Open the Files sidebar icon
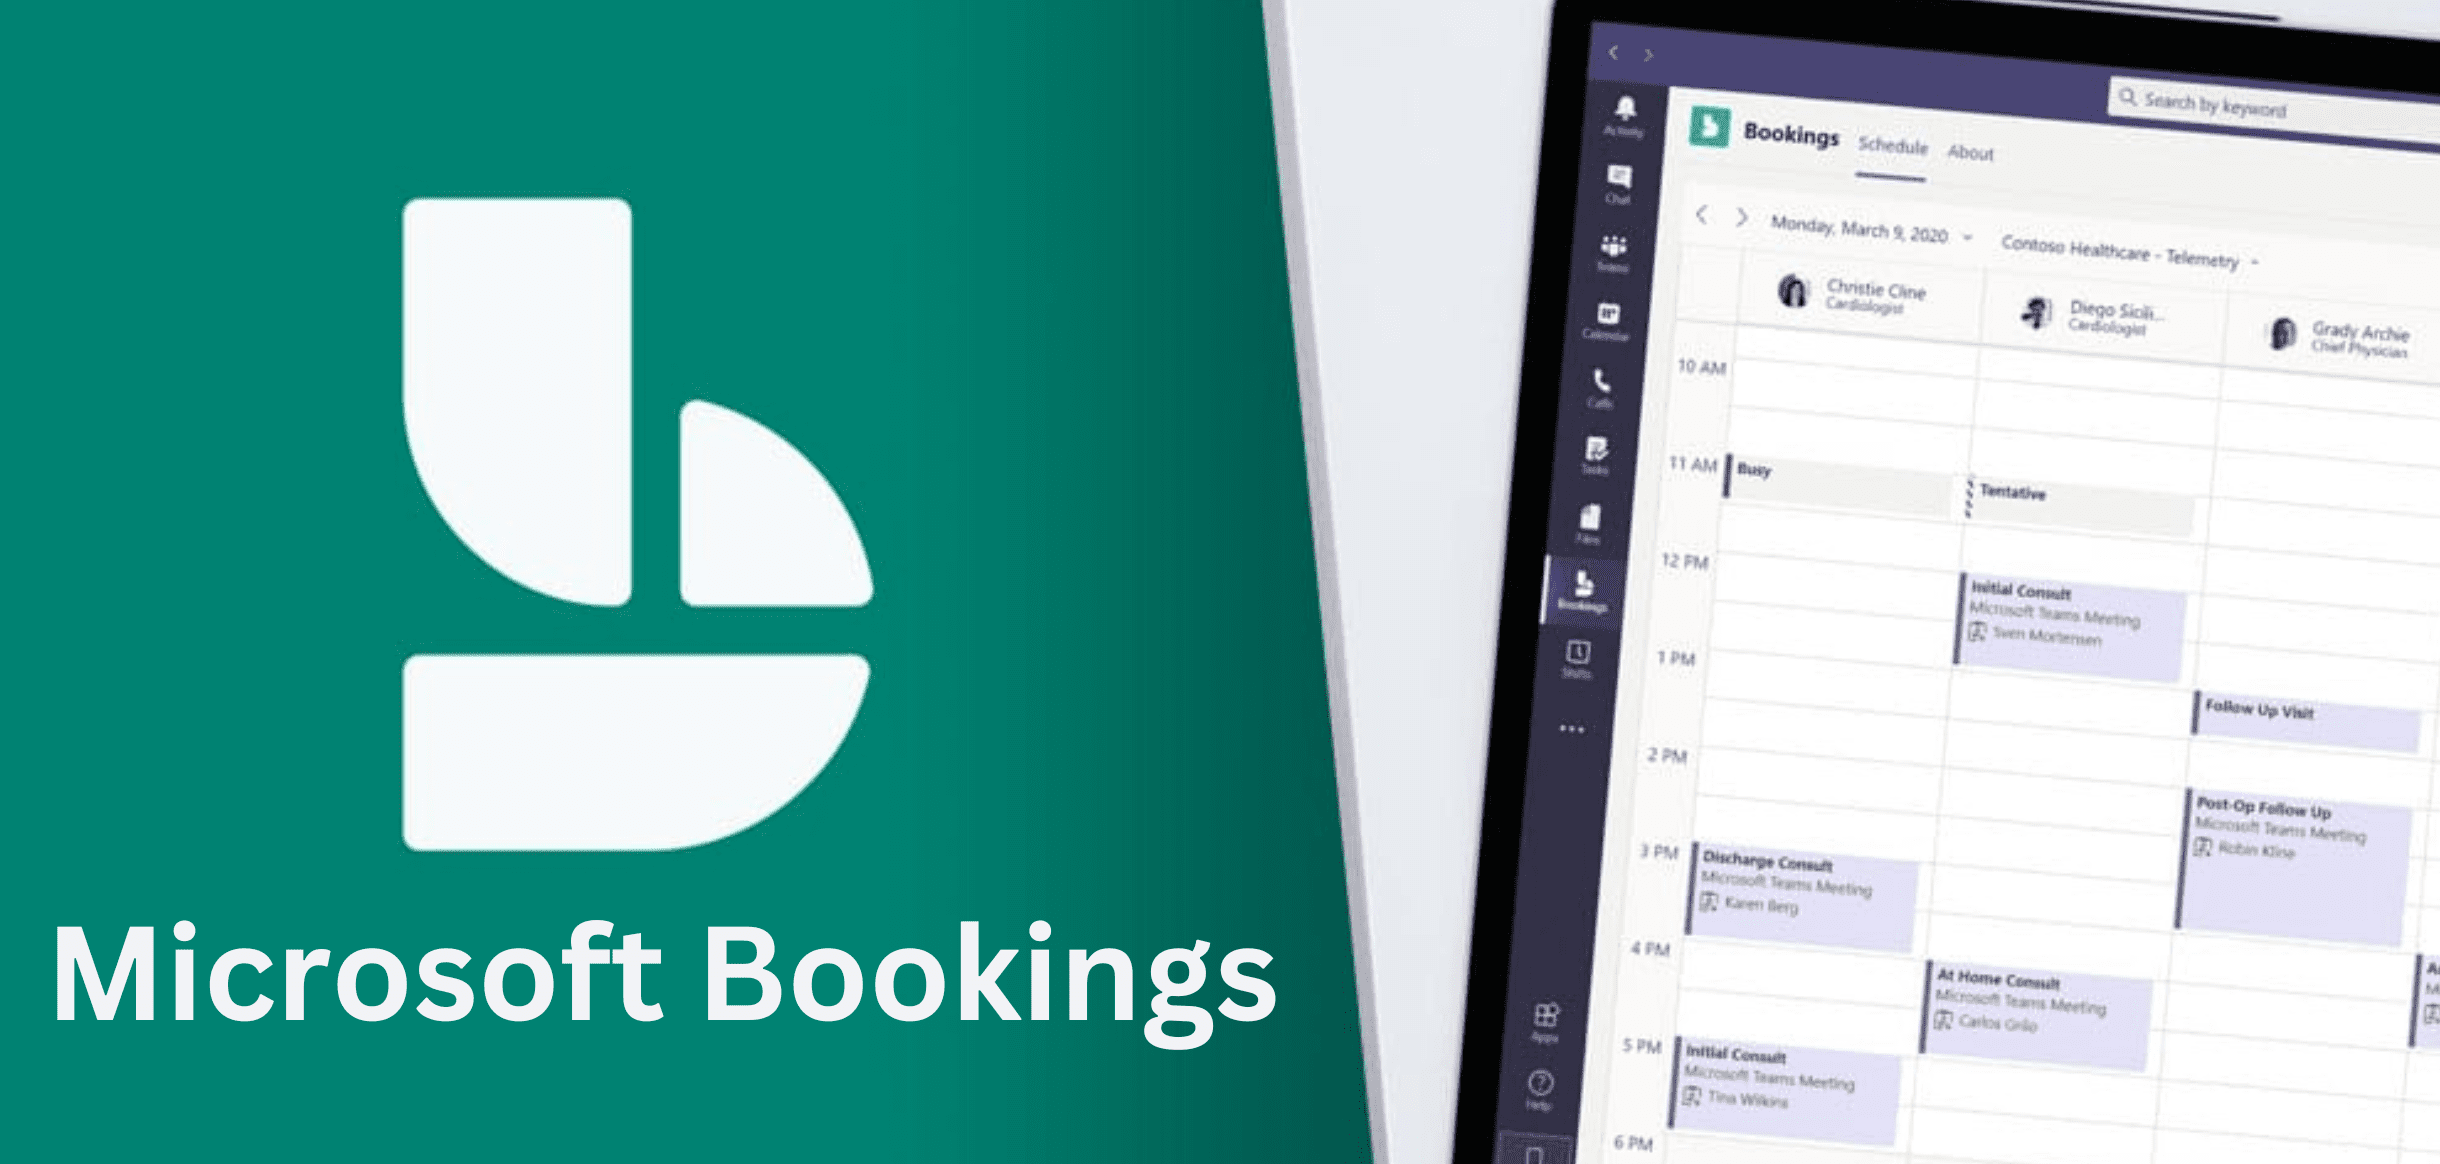The height and width of the screenshot is (1164, 2440). tap(1589, 523)
